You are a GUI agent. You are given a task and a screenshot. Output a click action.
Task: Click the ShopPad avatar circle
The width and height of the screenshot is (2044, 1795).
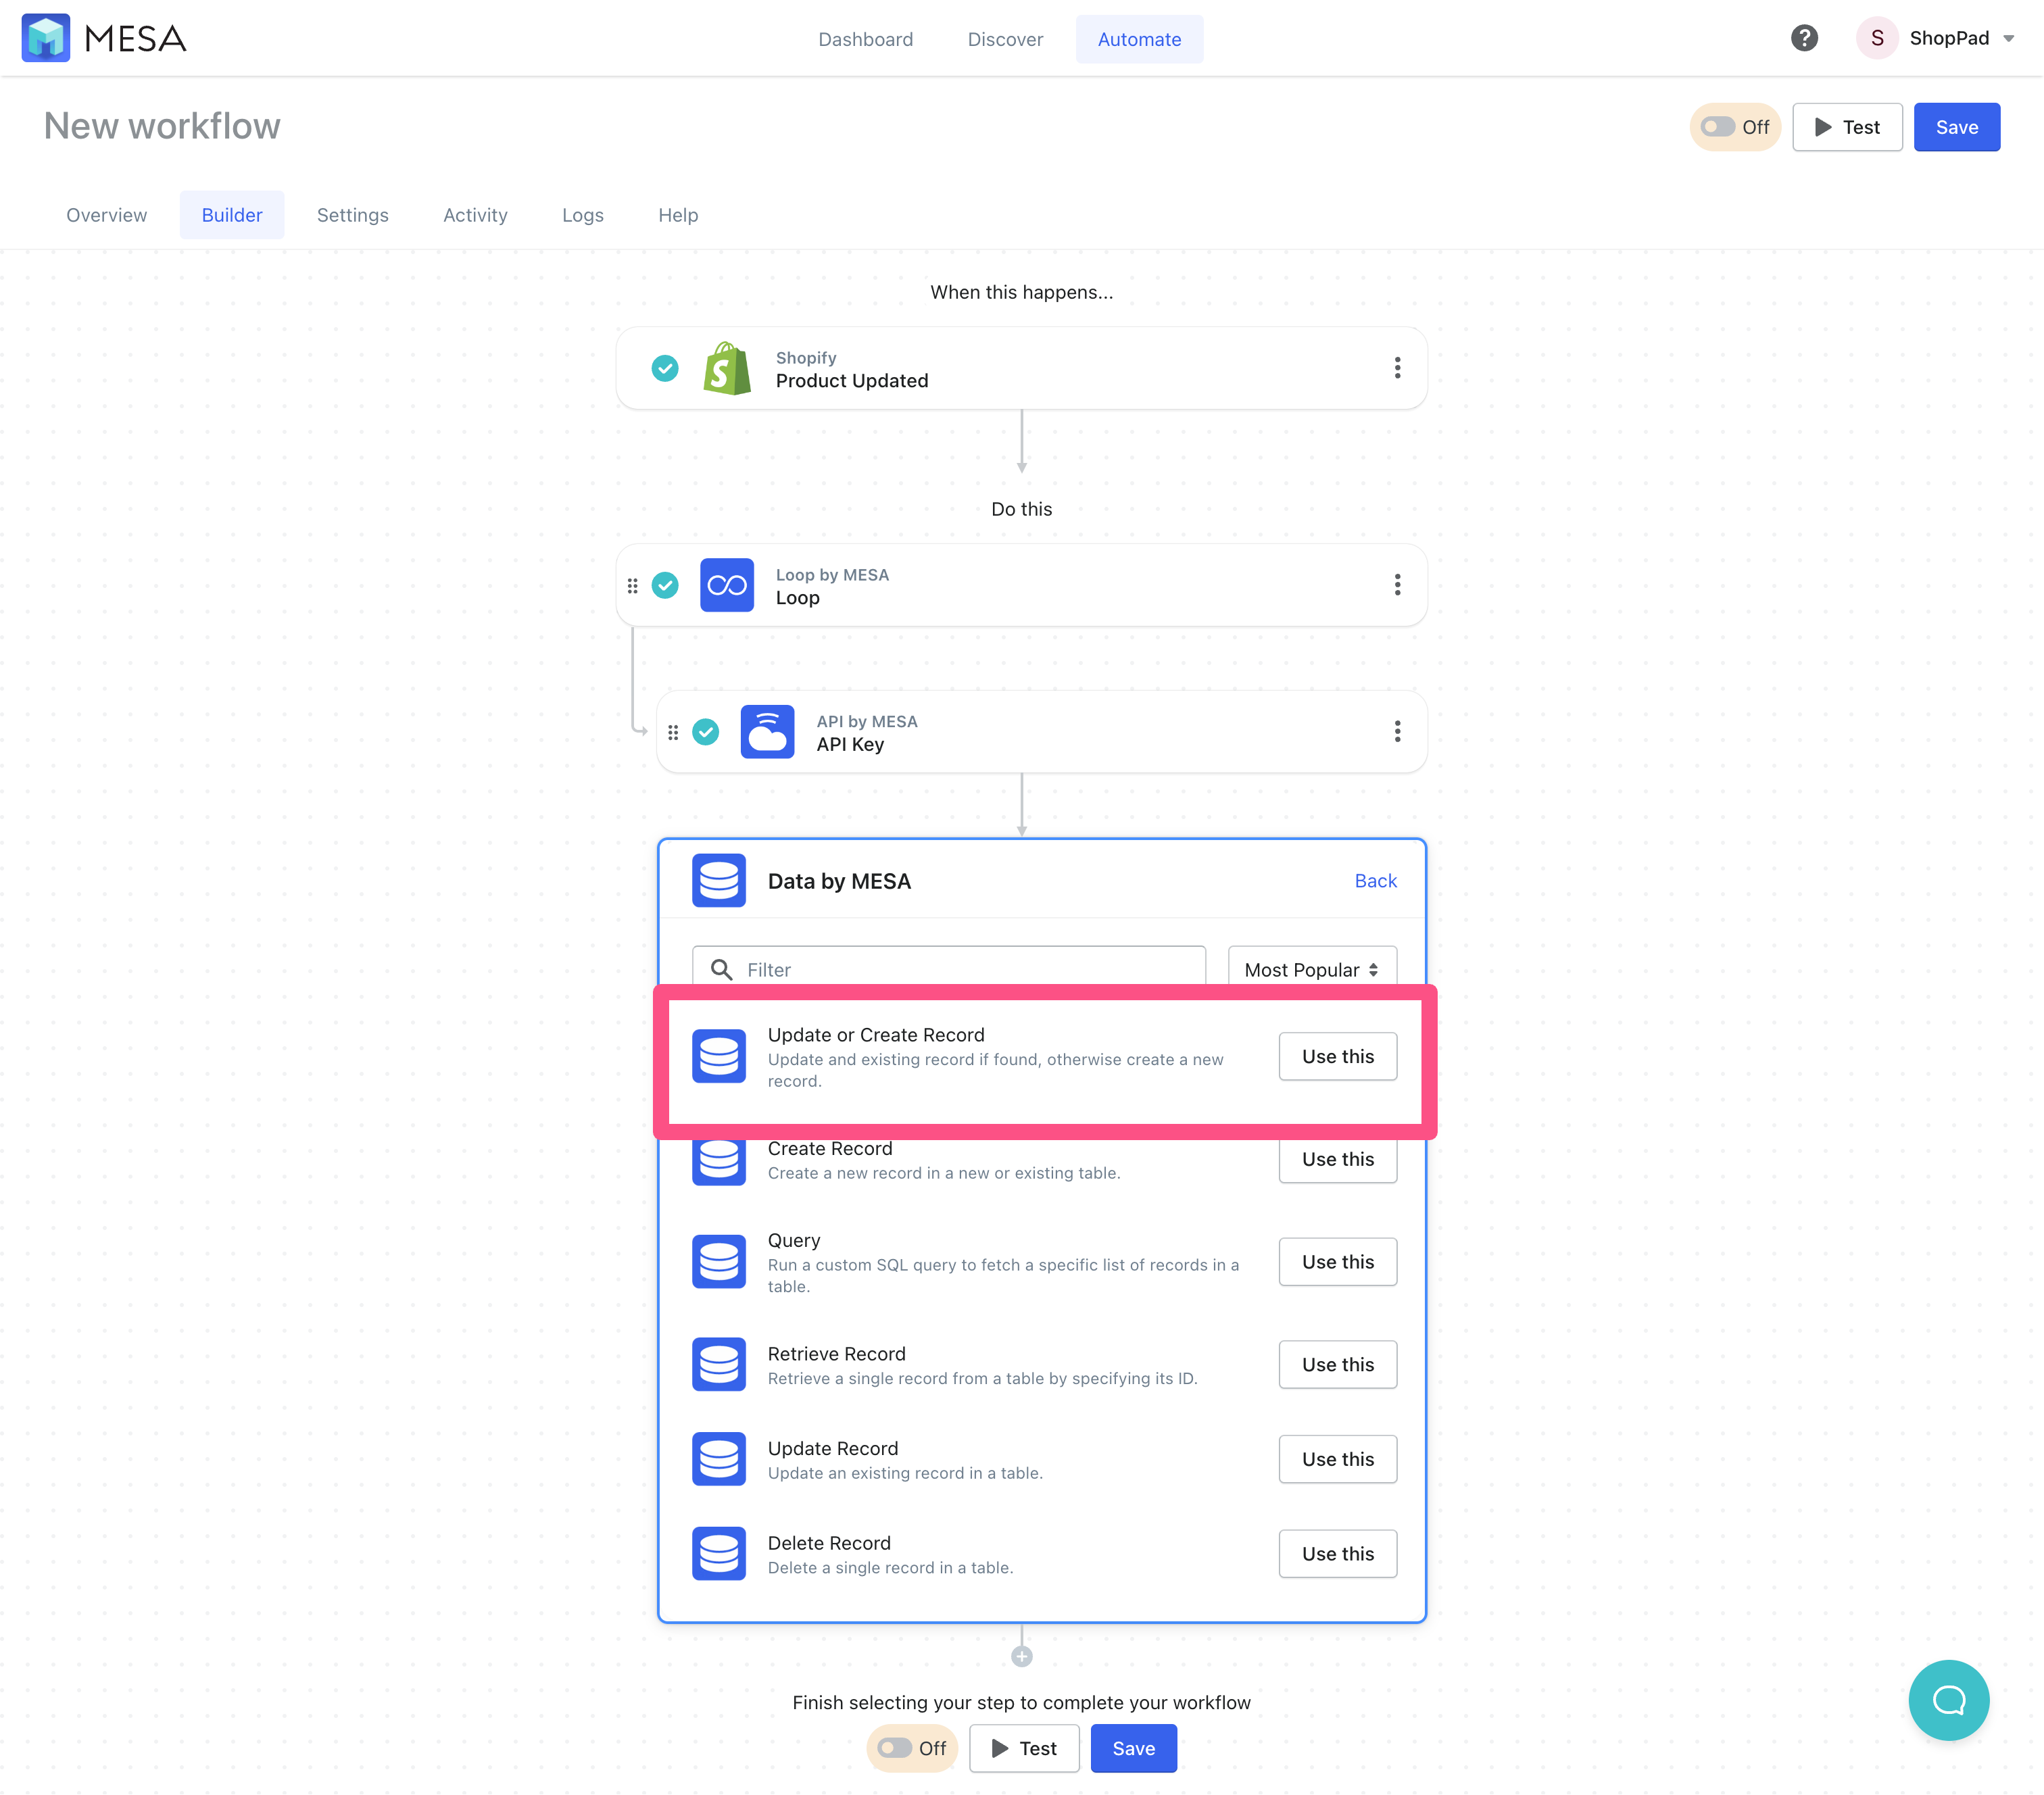click(1877, 38)
